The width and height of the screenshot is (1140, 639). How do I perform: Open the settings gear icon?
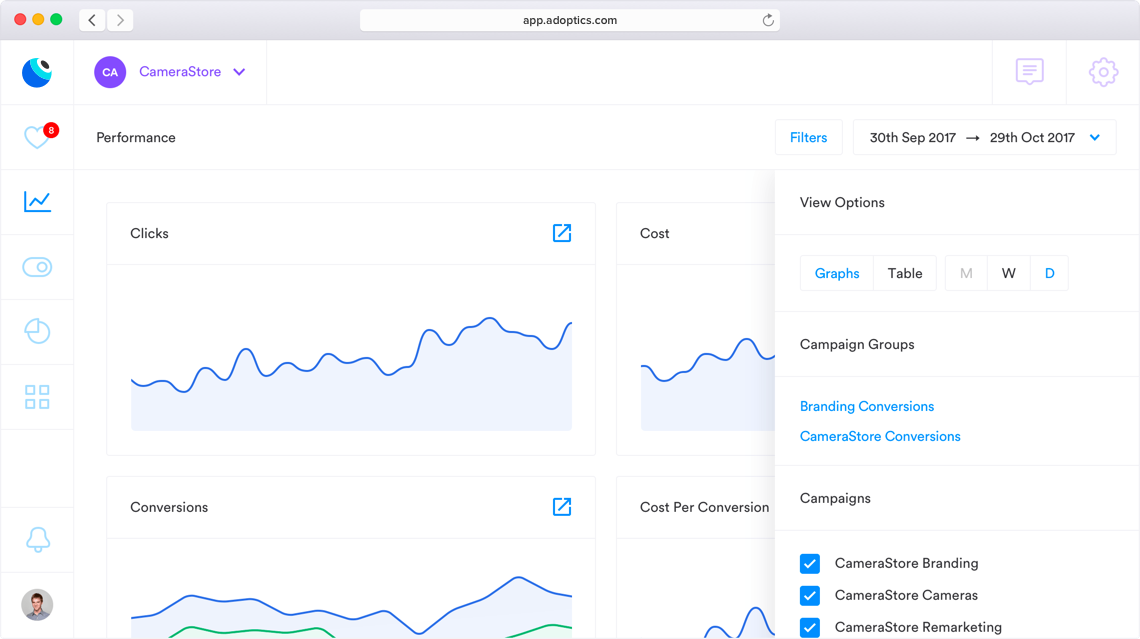(x=1103, y=72)
